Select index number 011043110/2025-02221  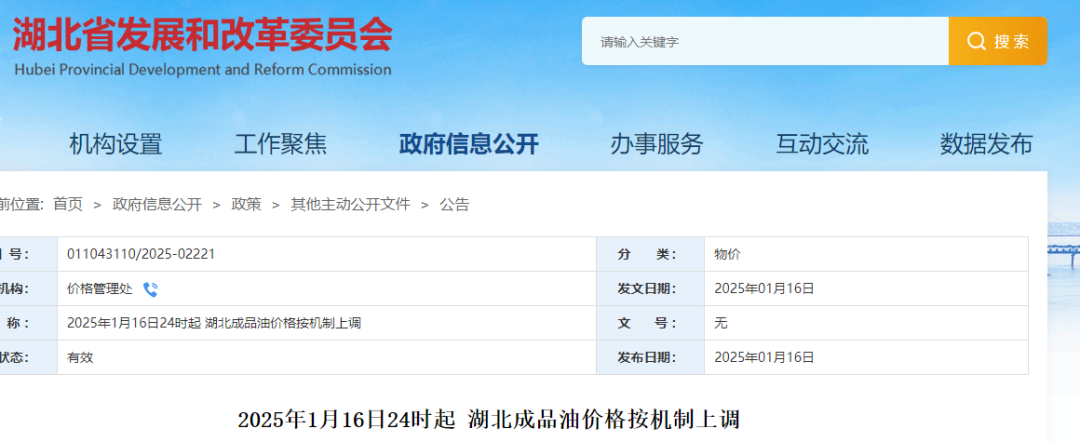(x=141, y=254)
